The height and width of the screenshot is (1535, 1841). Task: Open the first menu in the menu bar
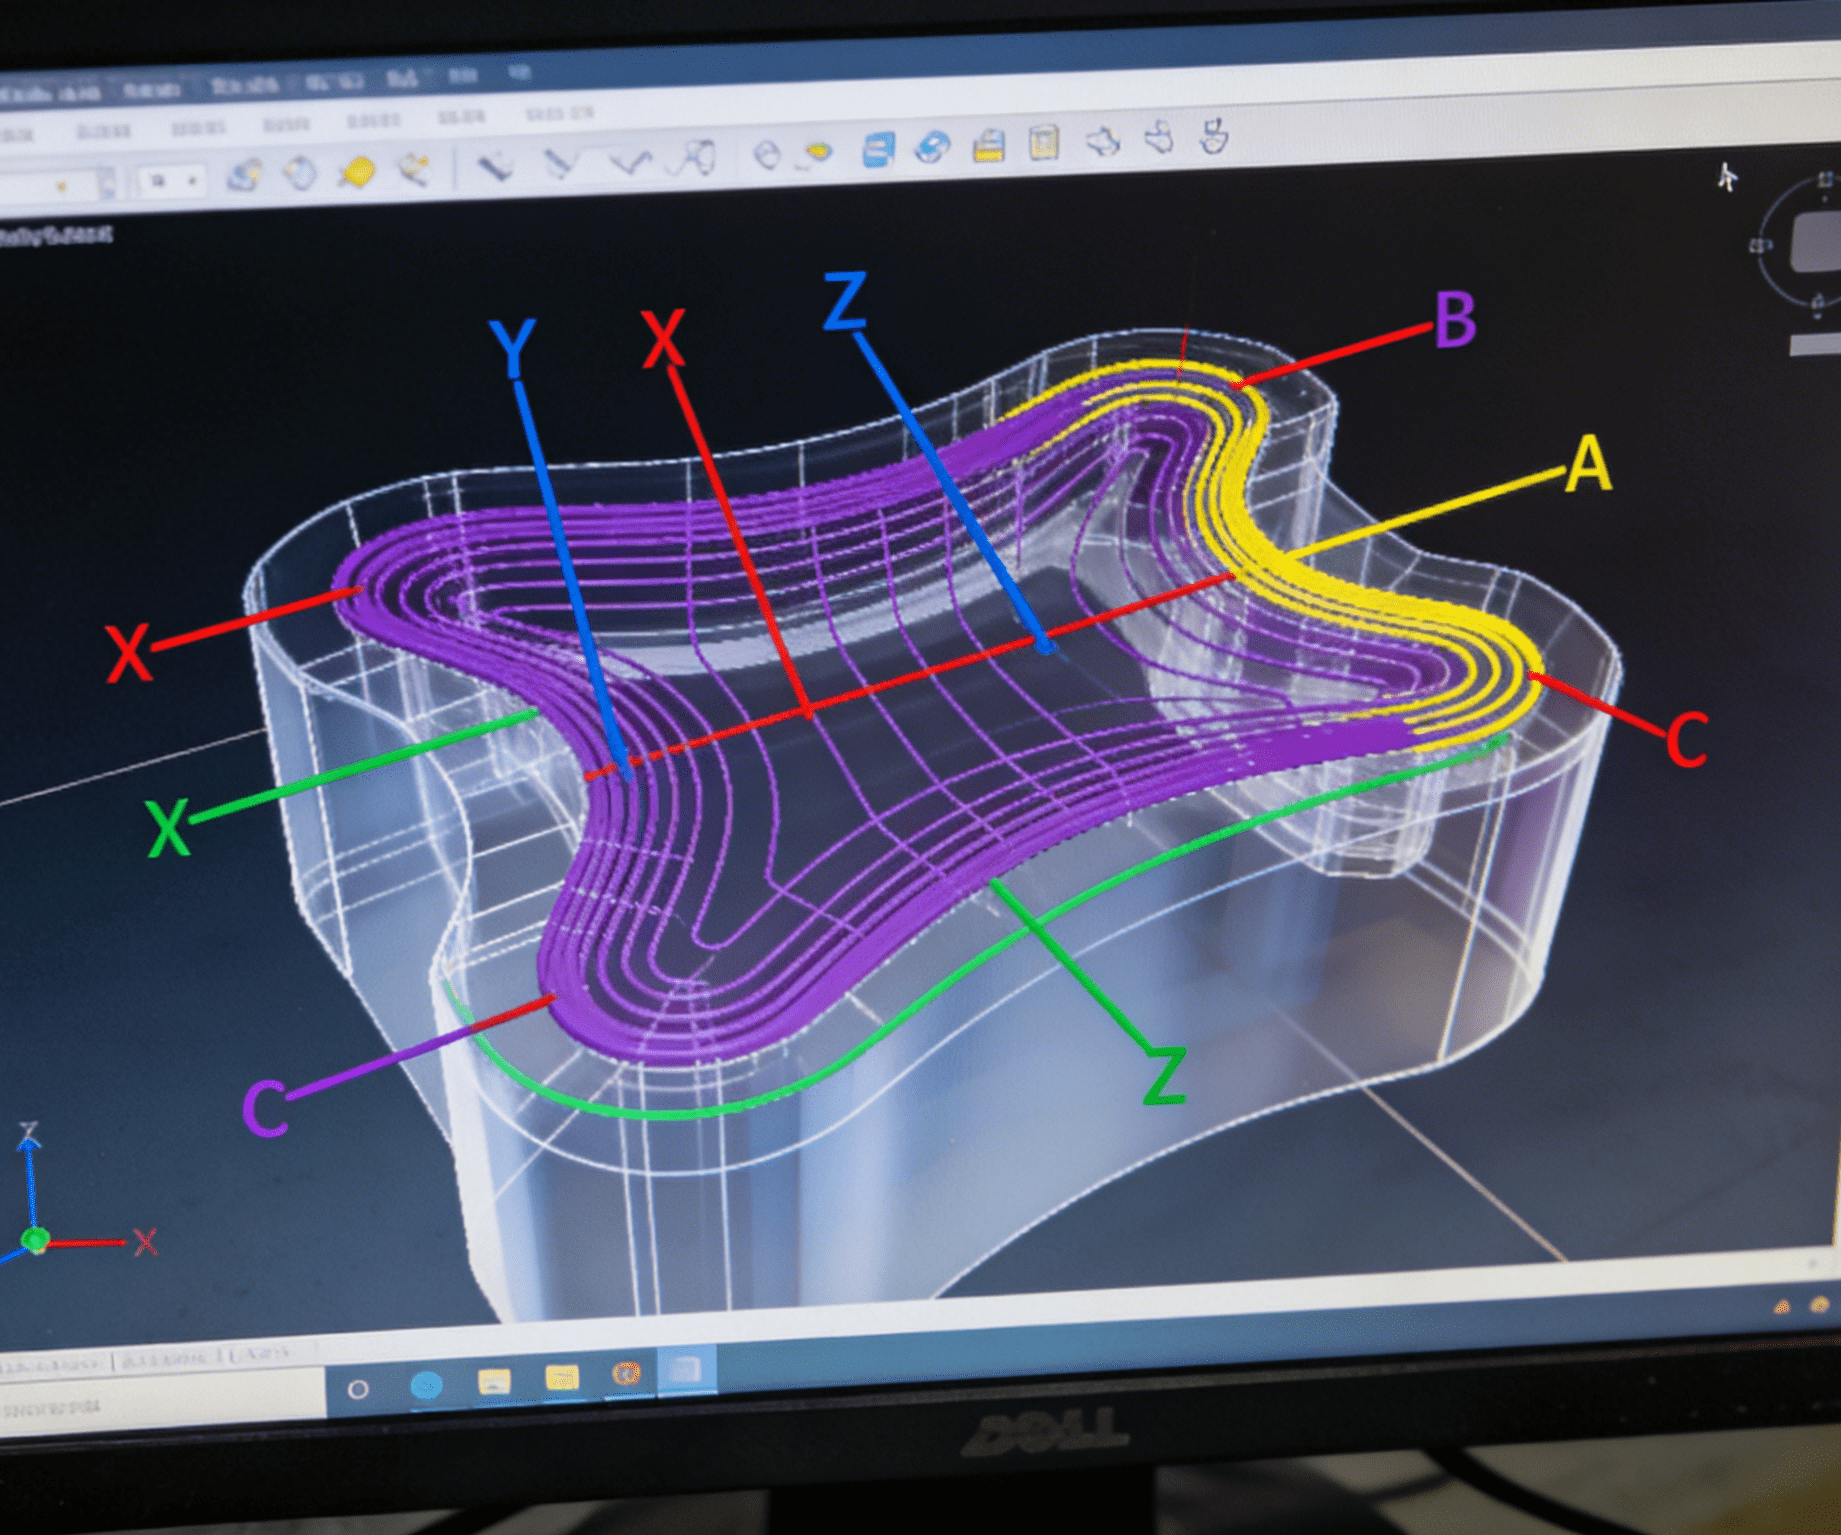18,134
